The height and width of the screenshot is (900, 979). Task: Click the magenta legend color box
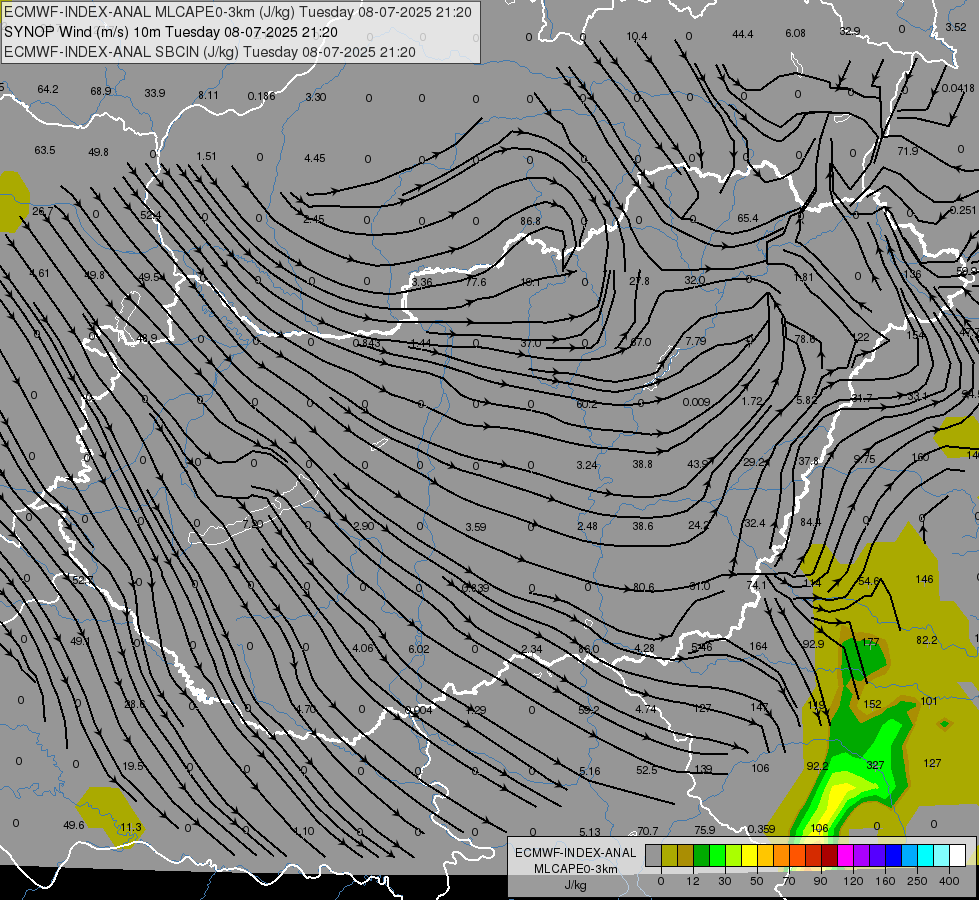pyautogui.click(x=846, y=855)
